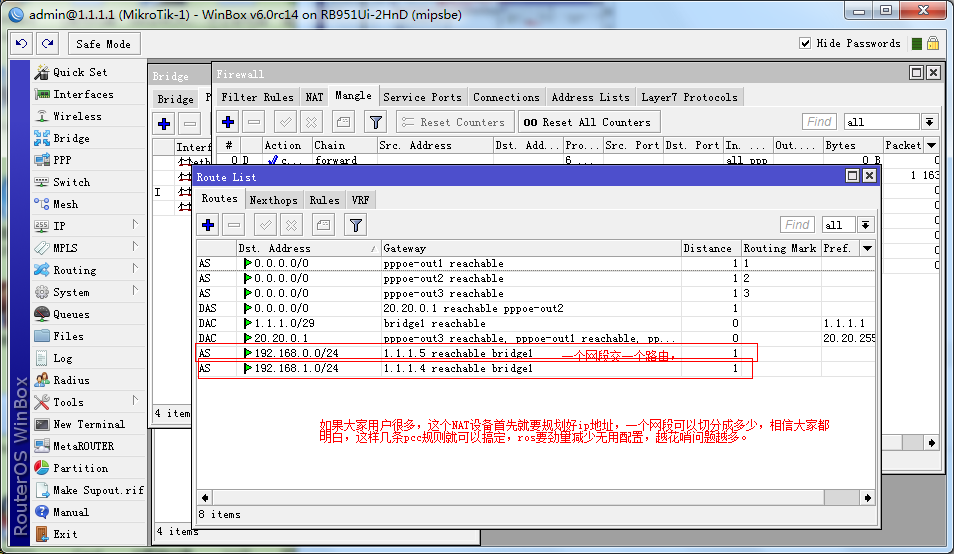The height and width of the screenshot is (554, 954).
Task: Switch to the NAT tab in Firewall
Action: point(314,97)
